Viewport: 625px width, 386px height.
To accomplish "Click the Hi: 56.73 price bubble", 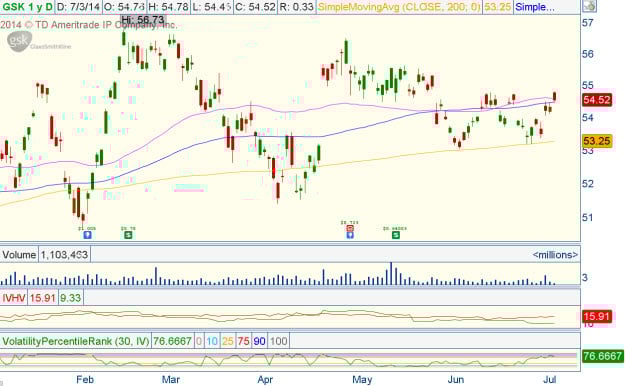I will pyautogui.click(x=142, y=20).
